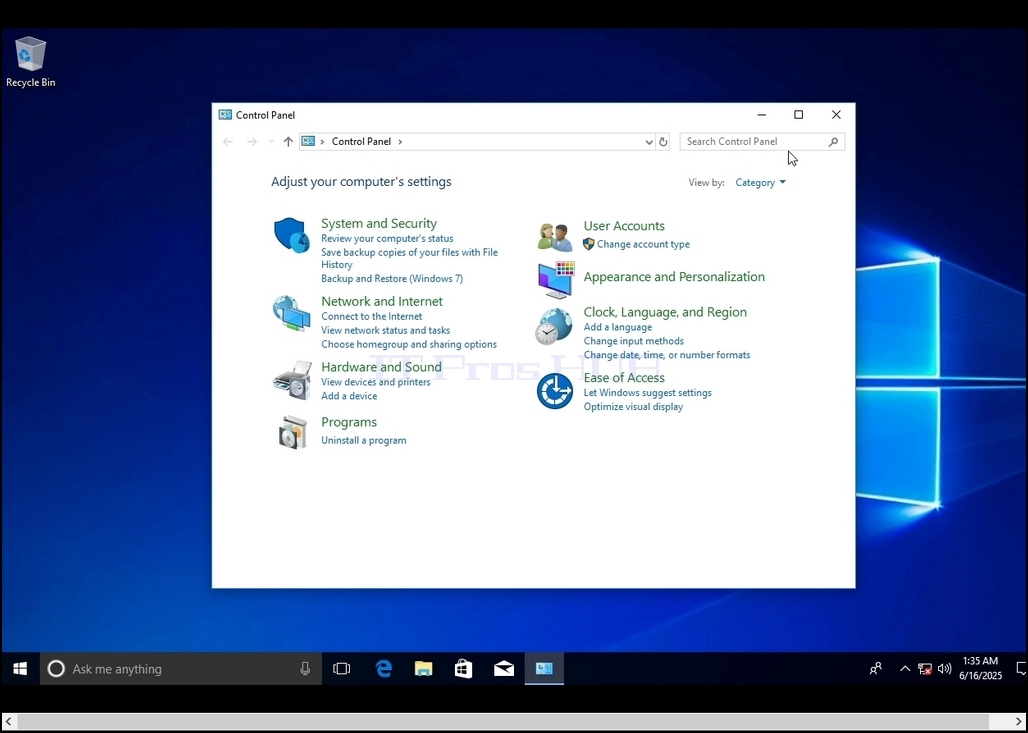The width and height of the screenshot is (1028, 733).
Task: Show hidden system tray icons
Action: [x=905, y=669]
